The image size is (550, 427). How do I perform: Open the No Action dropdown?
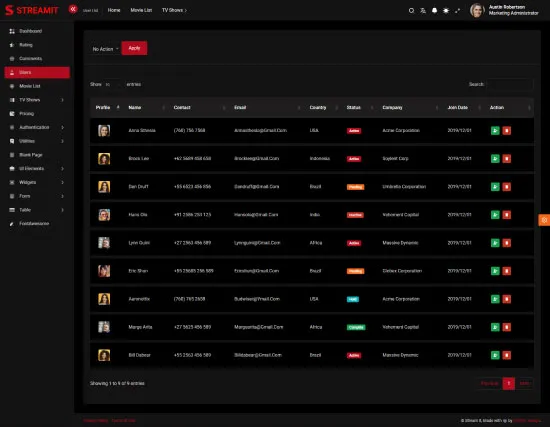pyautogui.click(x=105, y=49)
